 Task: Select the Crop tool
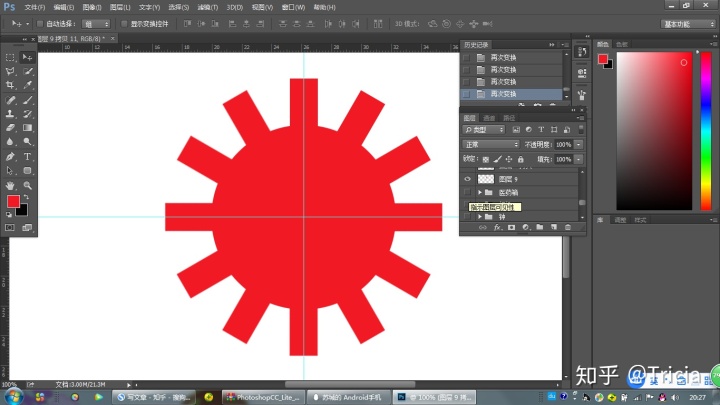click(10, 85)
